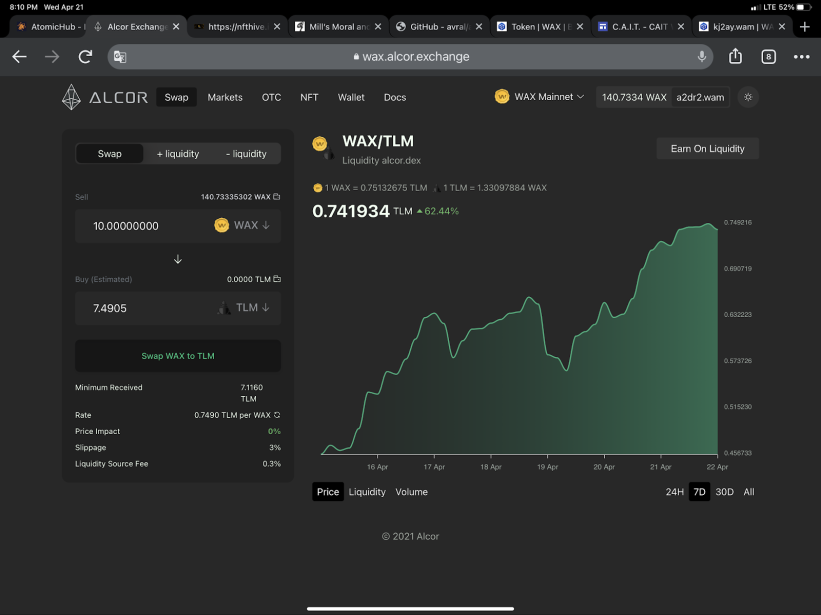The width and height of the screenshot is (821, 615).
Task: Activate the microphone voice search icon
Action: tap(702, 57)
